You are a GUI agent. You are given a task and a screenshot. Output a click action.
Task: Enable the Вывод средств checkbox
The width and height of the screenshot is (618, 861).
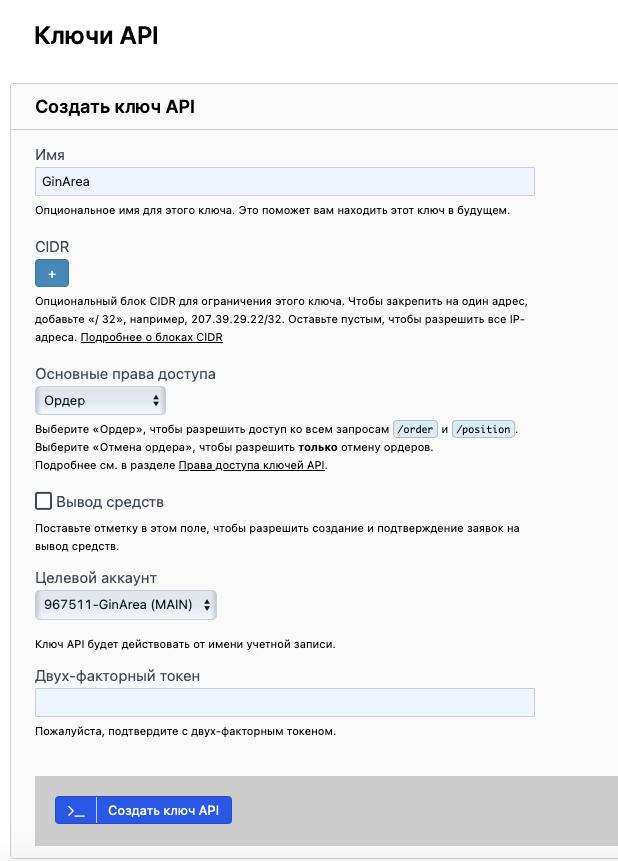coord(43,501)
